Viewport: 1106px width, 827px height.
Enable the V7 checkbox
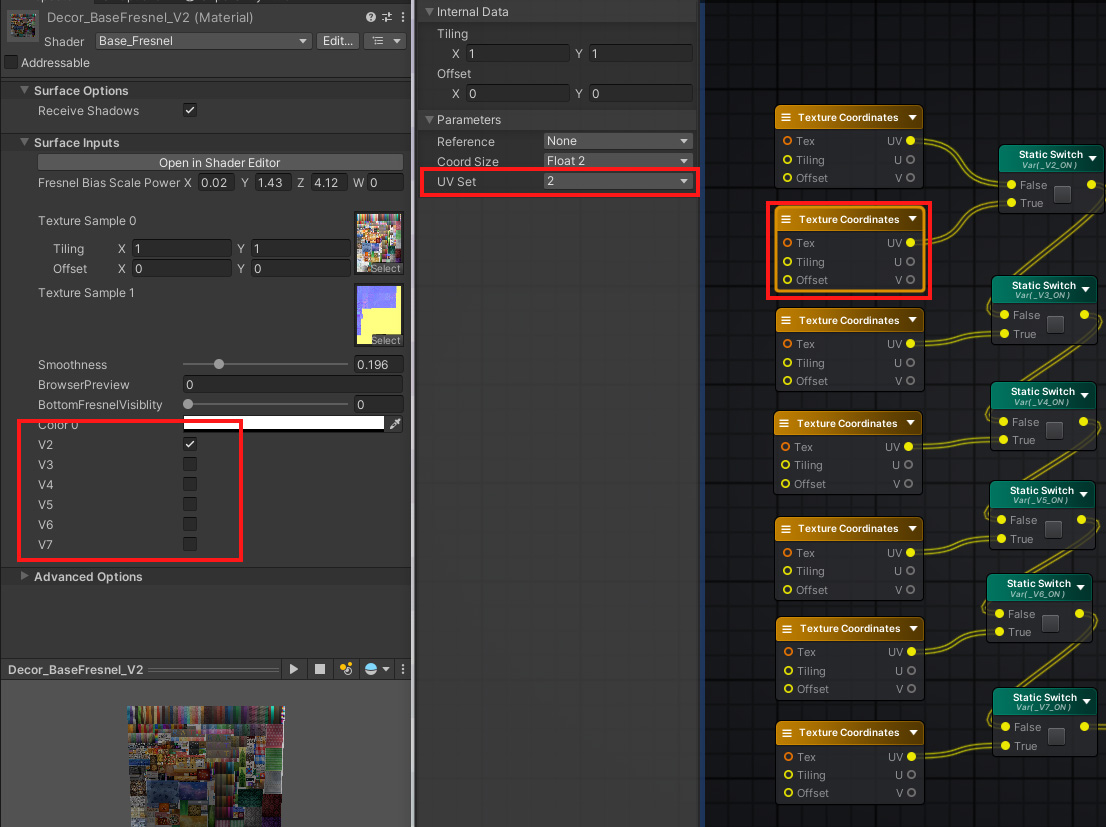pyautogui.click(x=190, y=544)
